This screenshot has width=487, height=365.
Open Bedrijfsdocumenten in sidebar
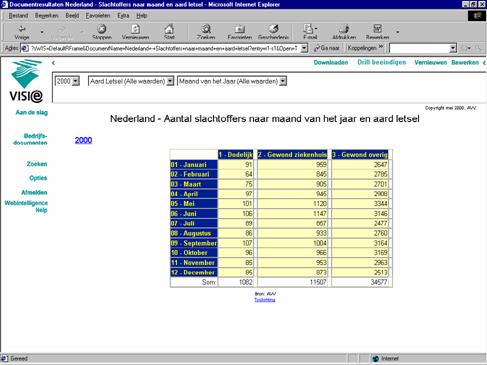coord(30,139)
